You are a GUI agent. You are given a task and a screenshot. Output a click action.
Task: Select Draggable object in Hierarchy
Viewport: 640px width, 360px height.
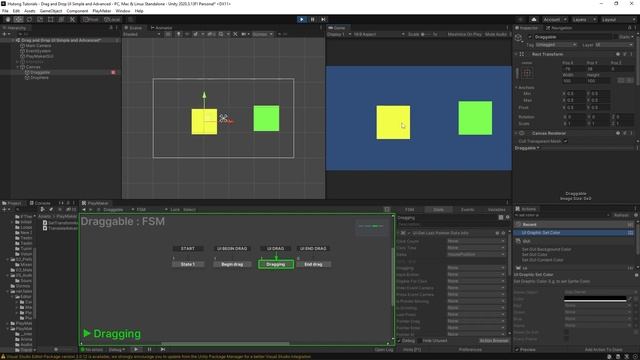[x=40, y=72]
